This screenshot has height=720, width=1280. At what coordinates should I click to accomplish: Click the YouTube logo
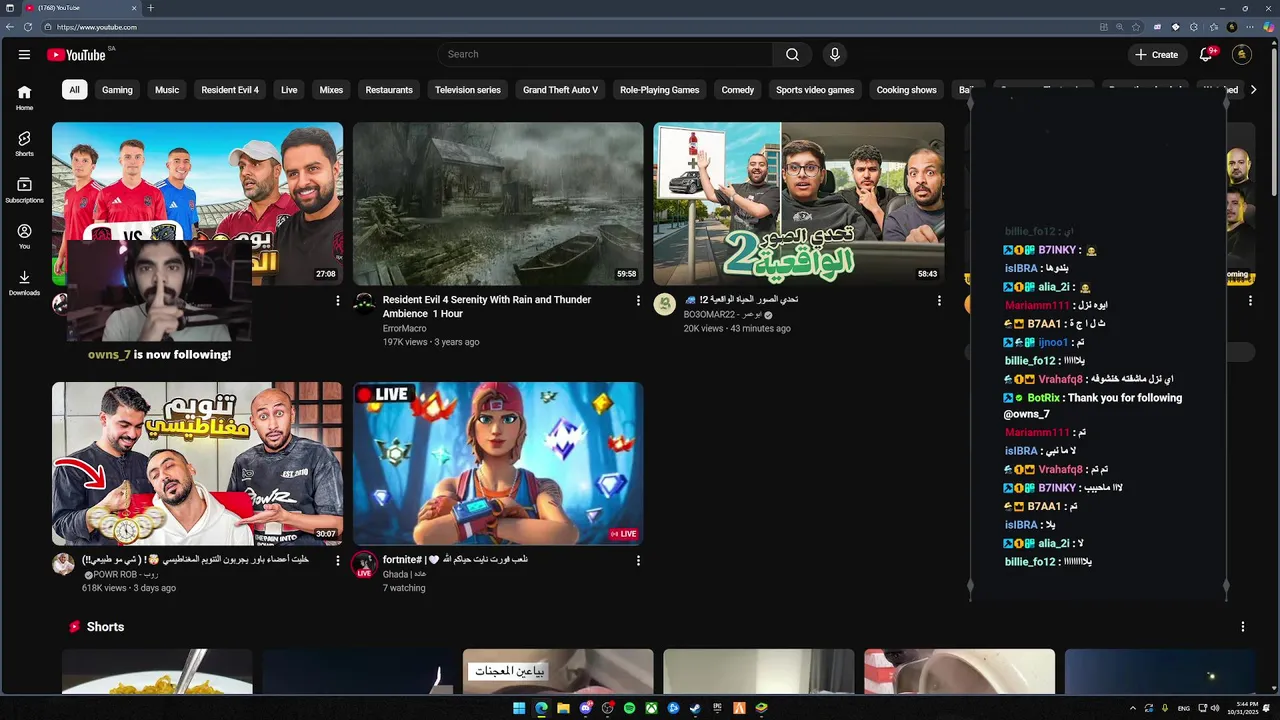pyautogui.click(x=76, y=55)
